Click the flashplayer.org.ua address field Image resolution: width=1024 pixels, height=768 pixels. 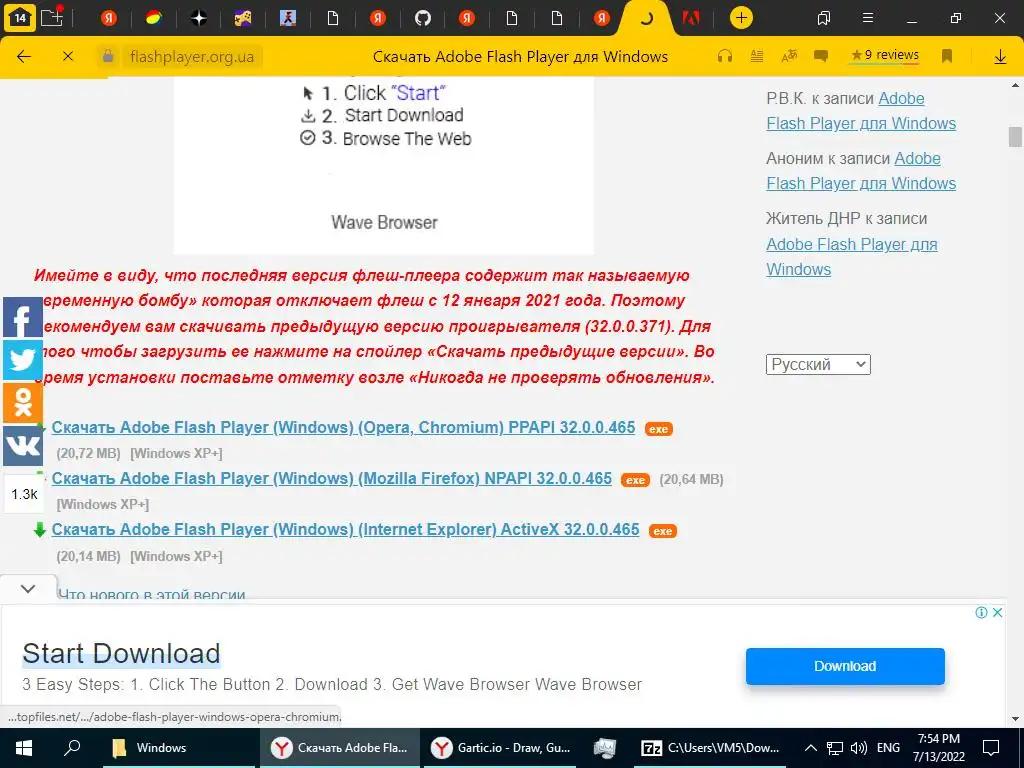(192, 57)
